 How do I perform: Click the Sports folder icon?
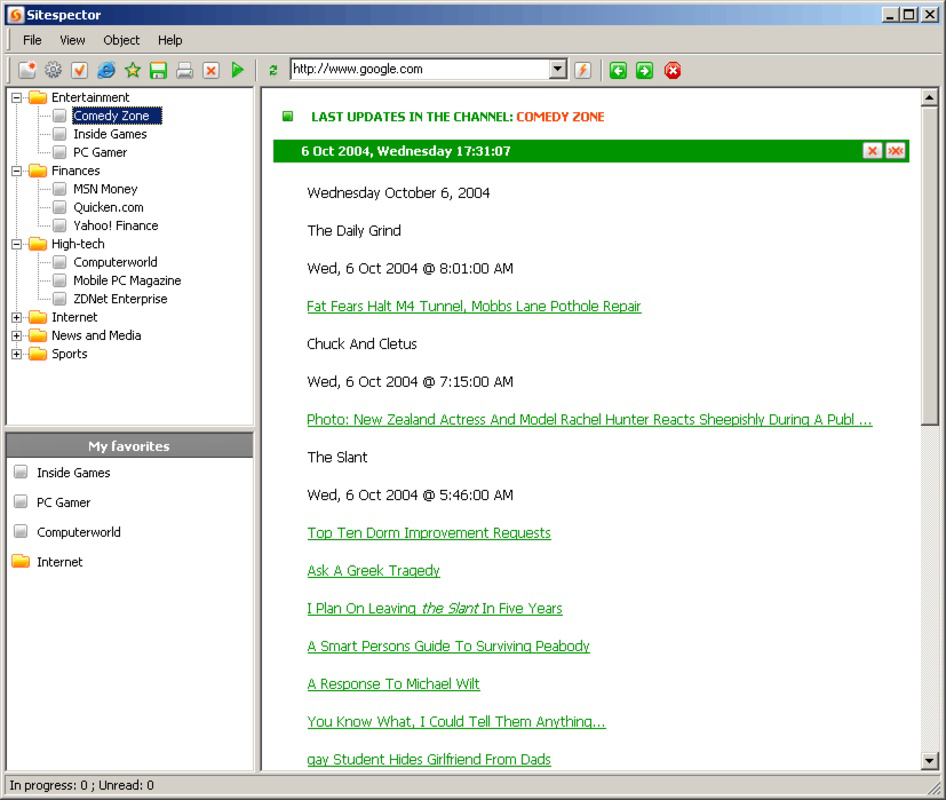pyautogui.click(x=38, y=354)
